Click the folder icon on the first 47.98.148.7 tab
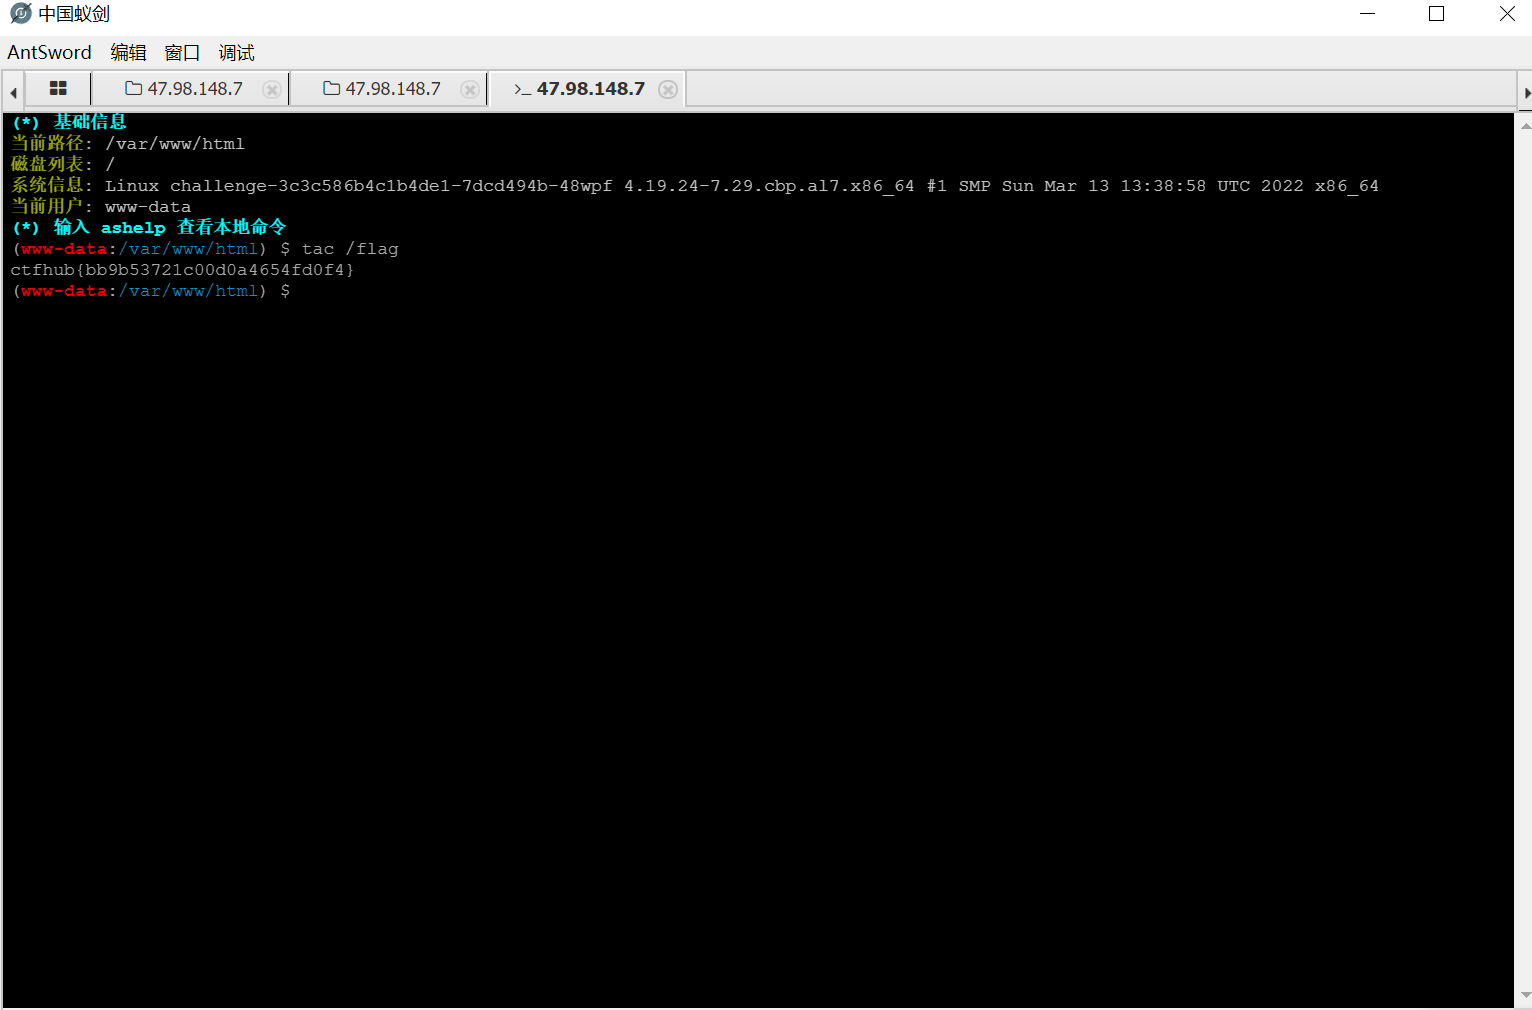1532x1010 pixels. [133, 88]
